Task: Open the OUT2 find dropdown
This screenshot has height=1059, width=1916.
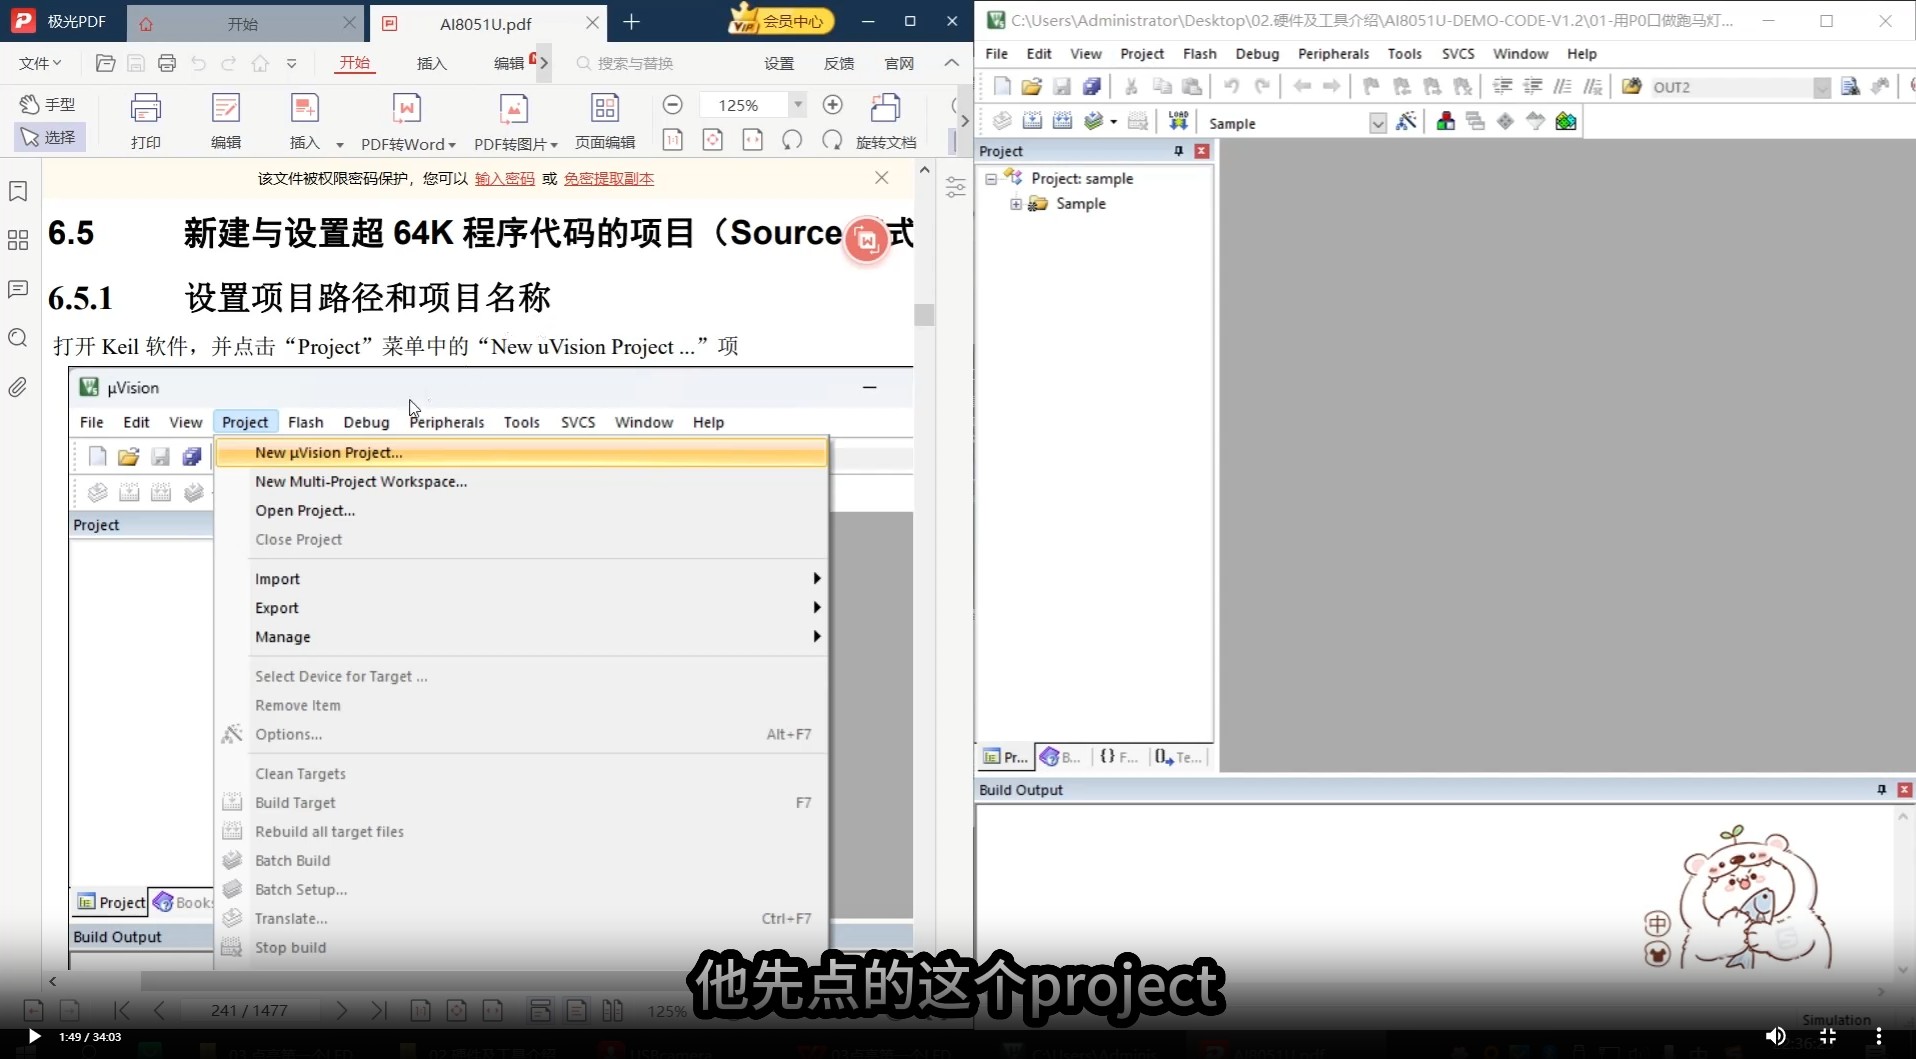Action: [1822, 88]
